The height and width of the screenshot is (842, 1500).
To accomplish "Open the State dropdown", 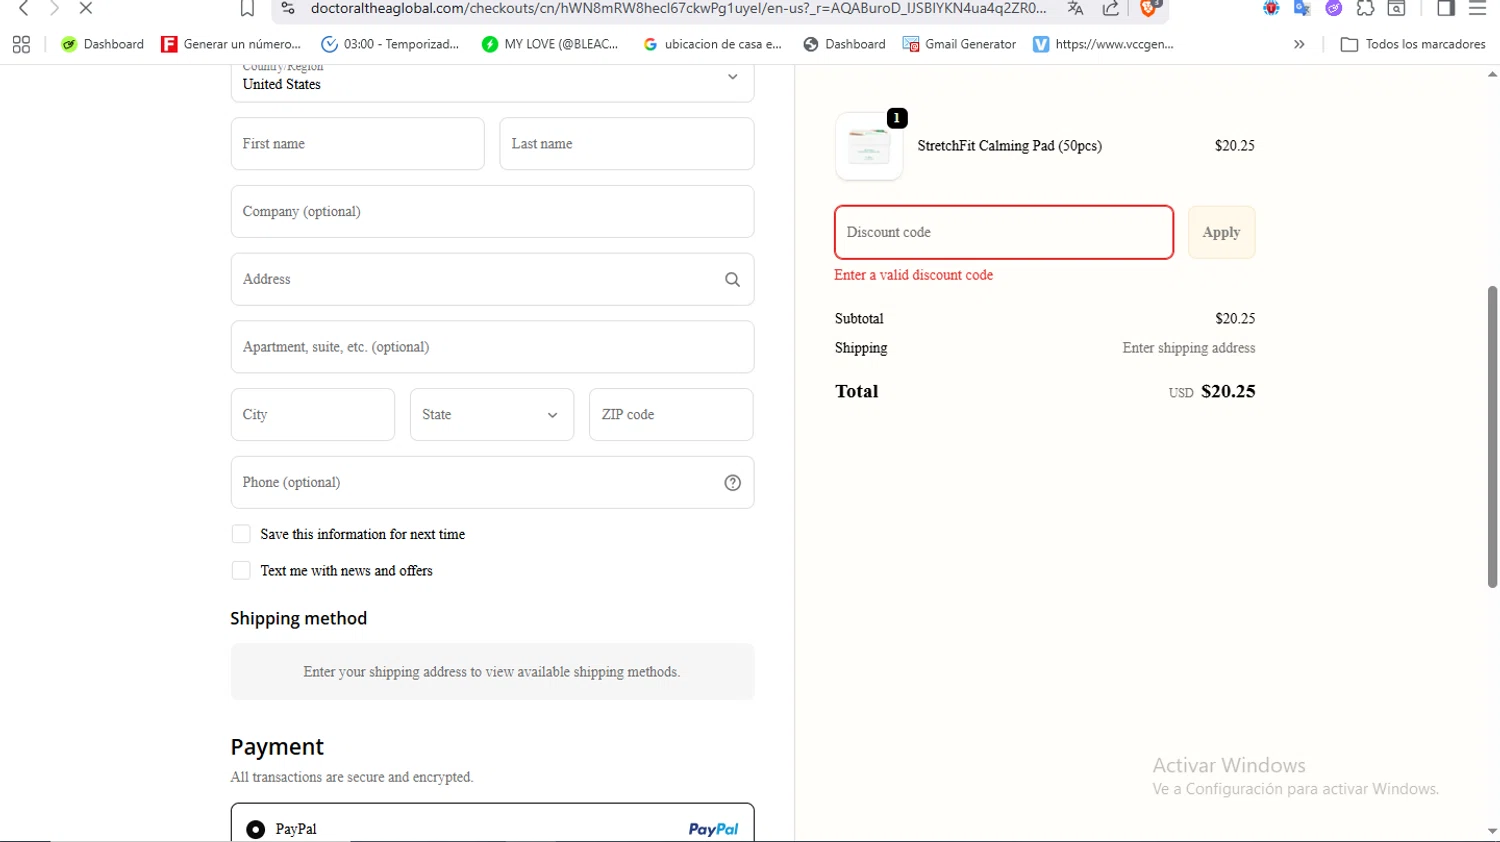I will (x=492, y=415).
